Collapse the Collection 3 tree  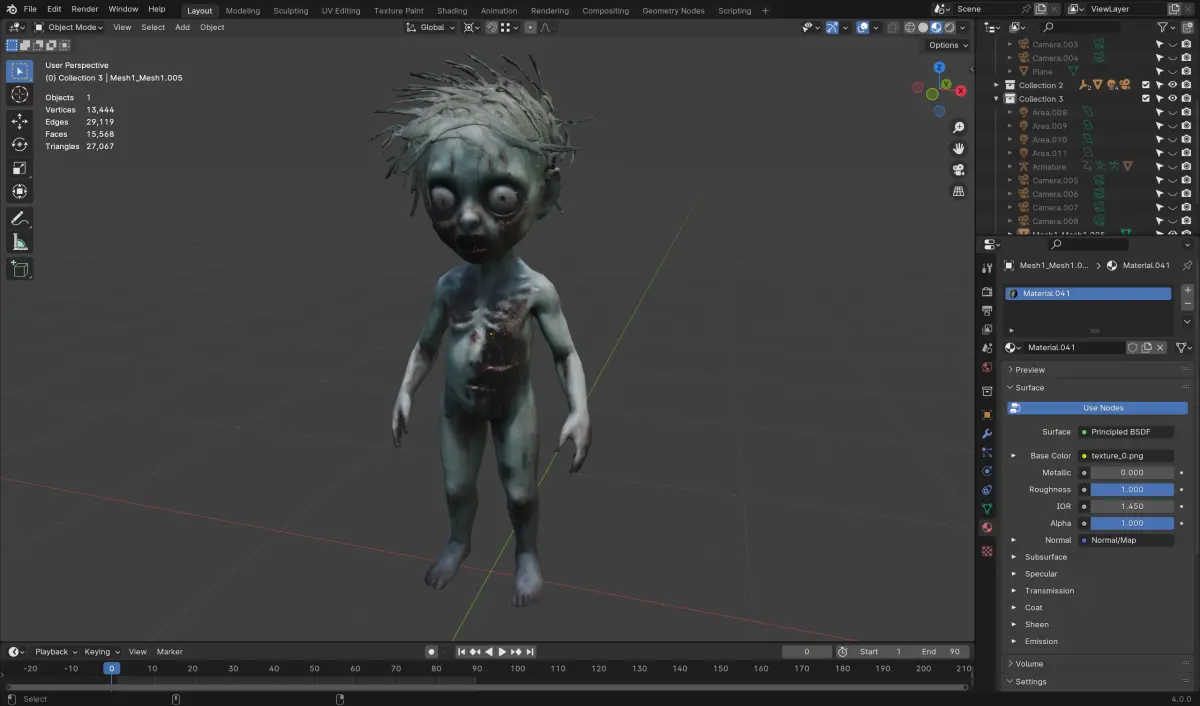click(995, 98)
